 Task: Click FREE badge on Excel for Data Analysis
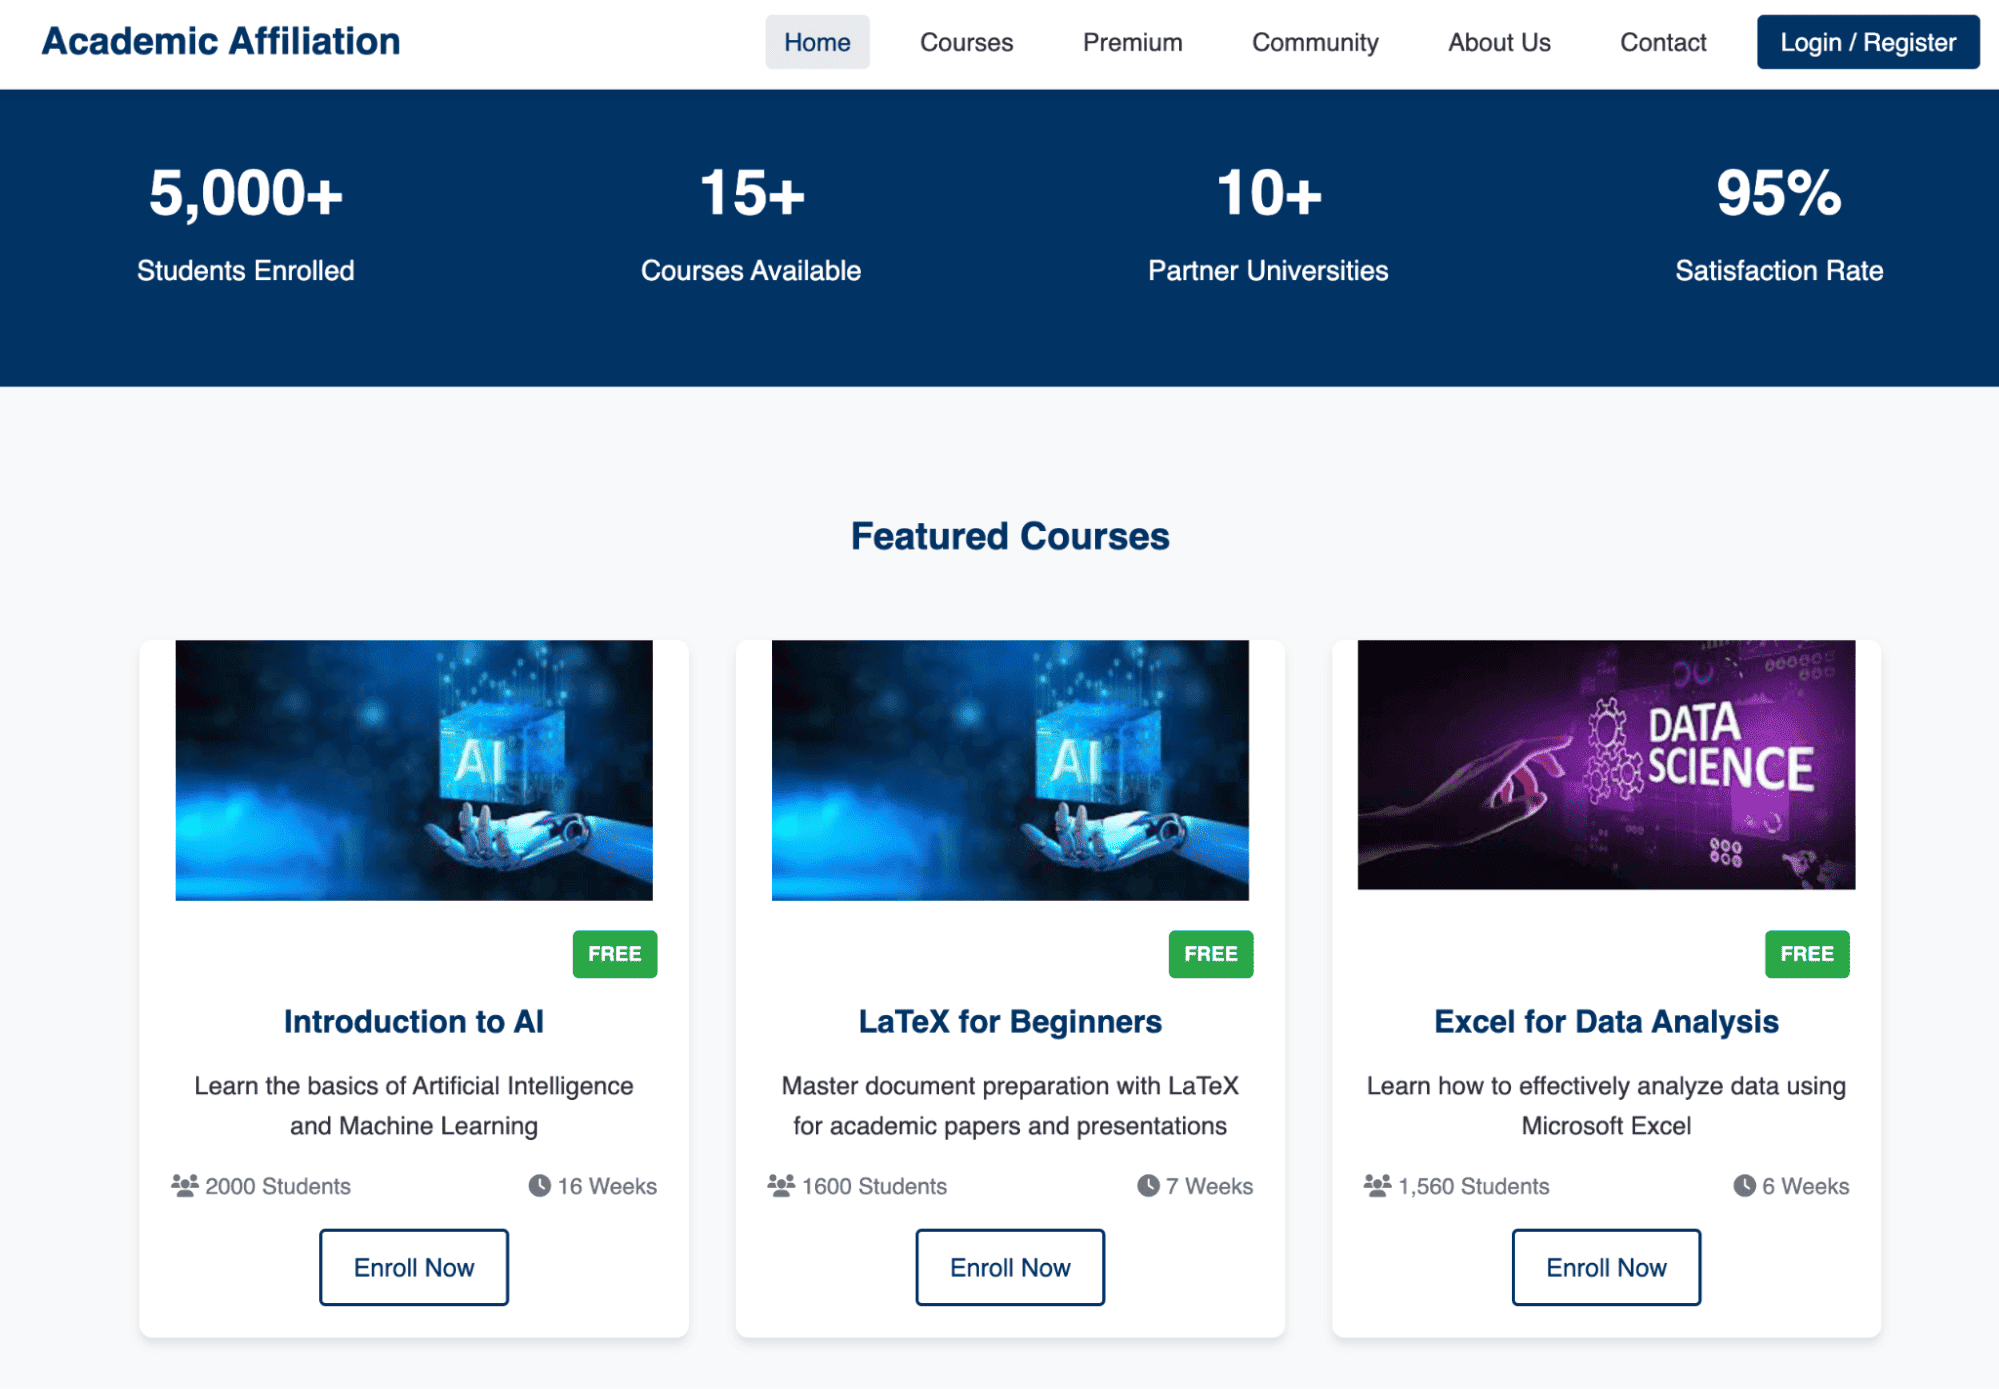click(1806, 953)
